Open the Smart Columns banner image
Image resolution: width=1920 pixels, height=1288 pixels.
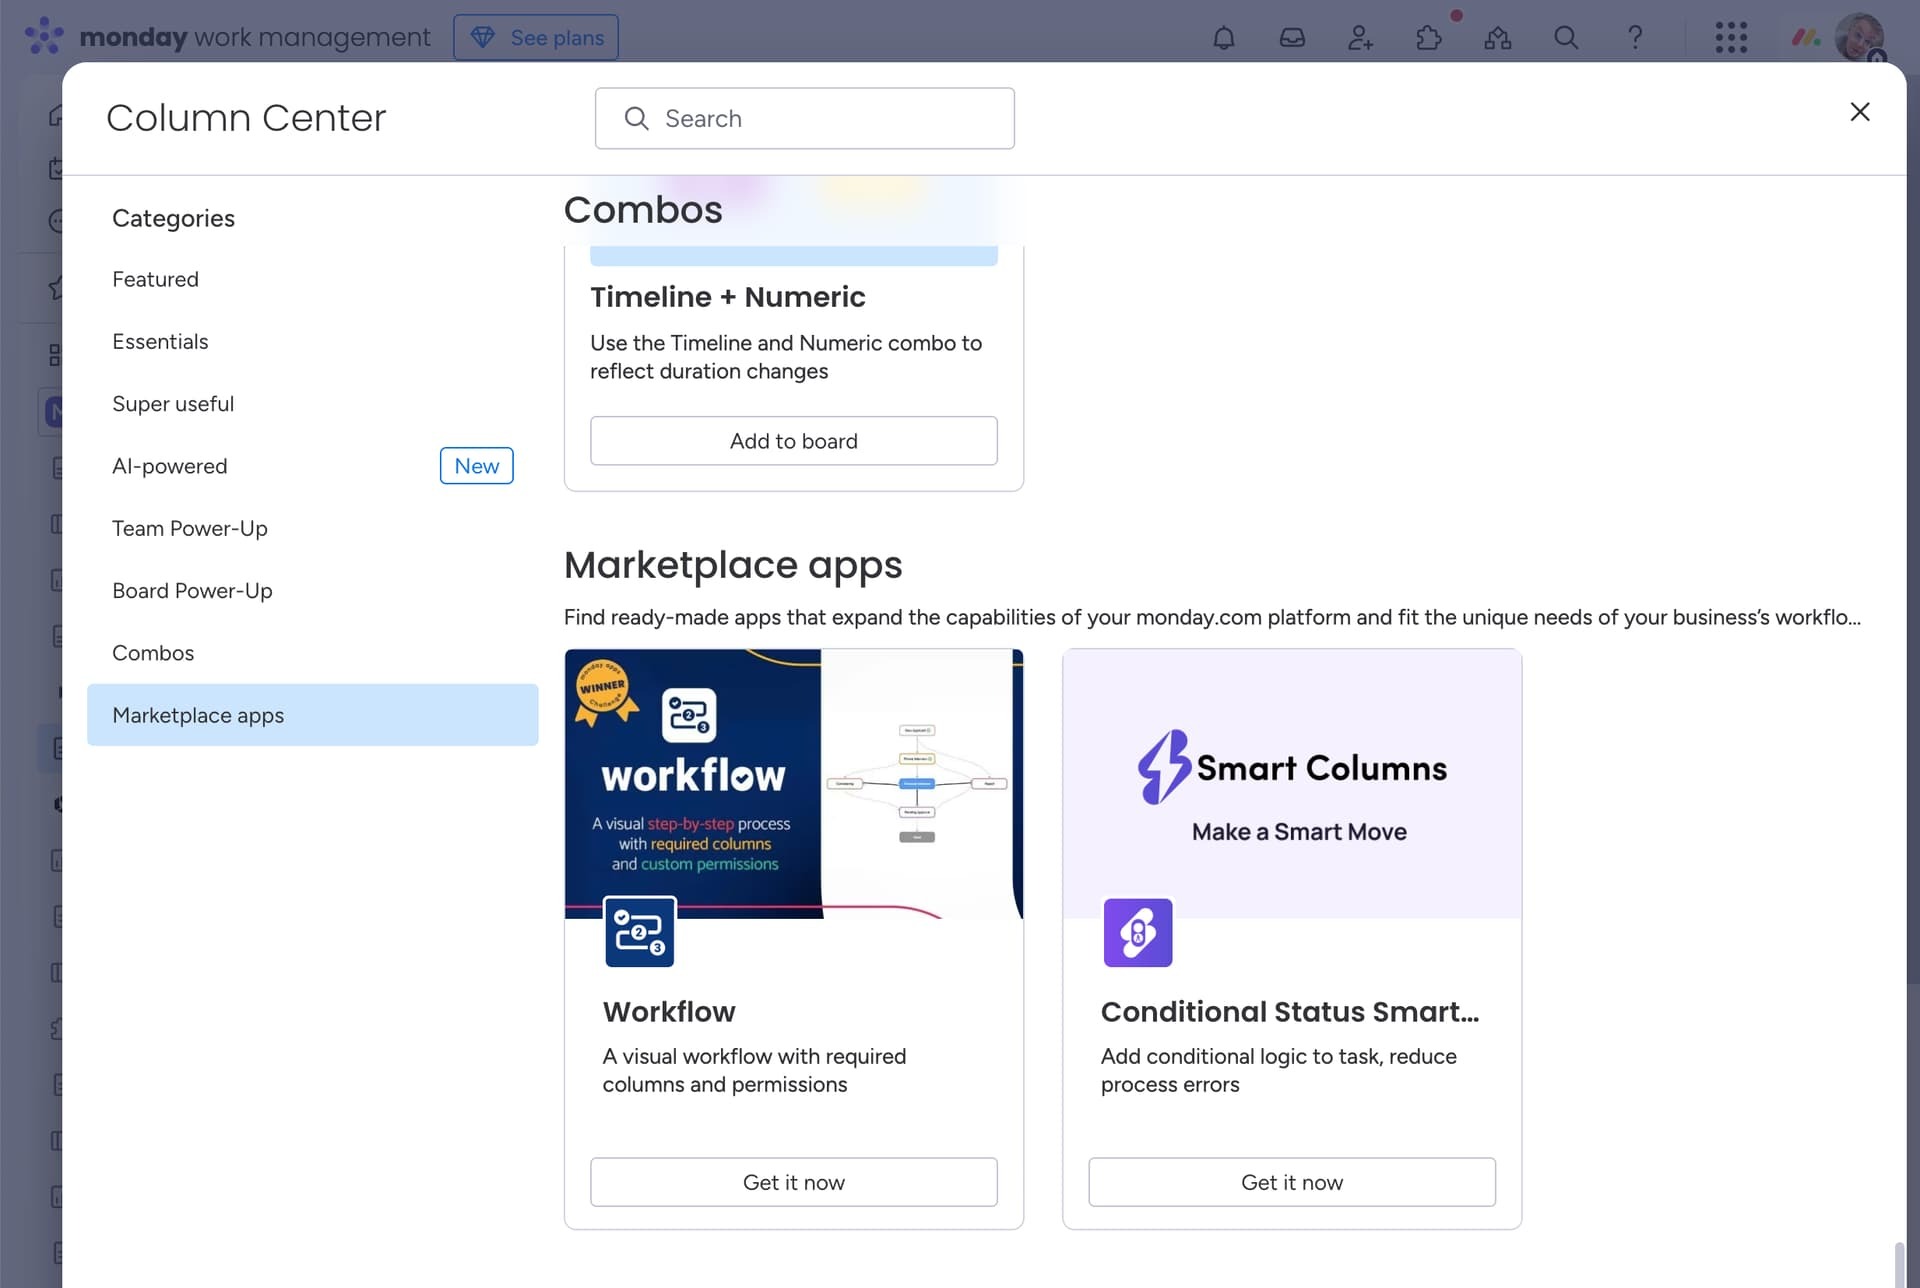tap(1291, 784)
